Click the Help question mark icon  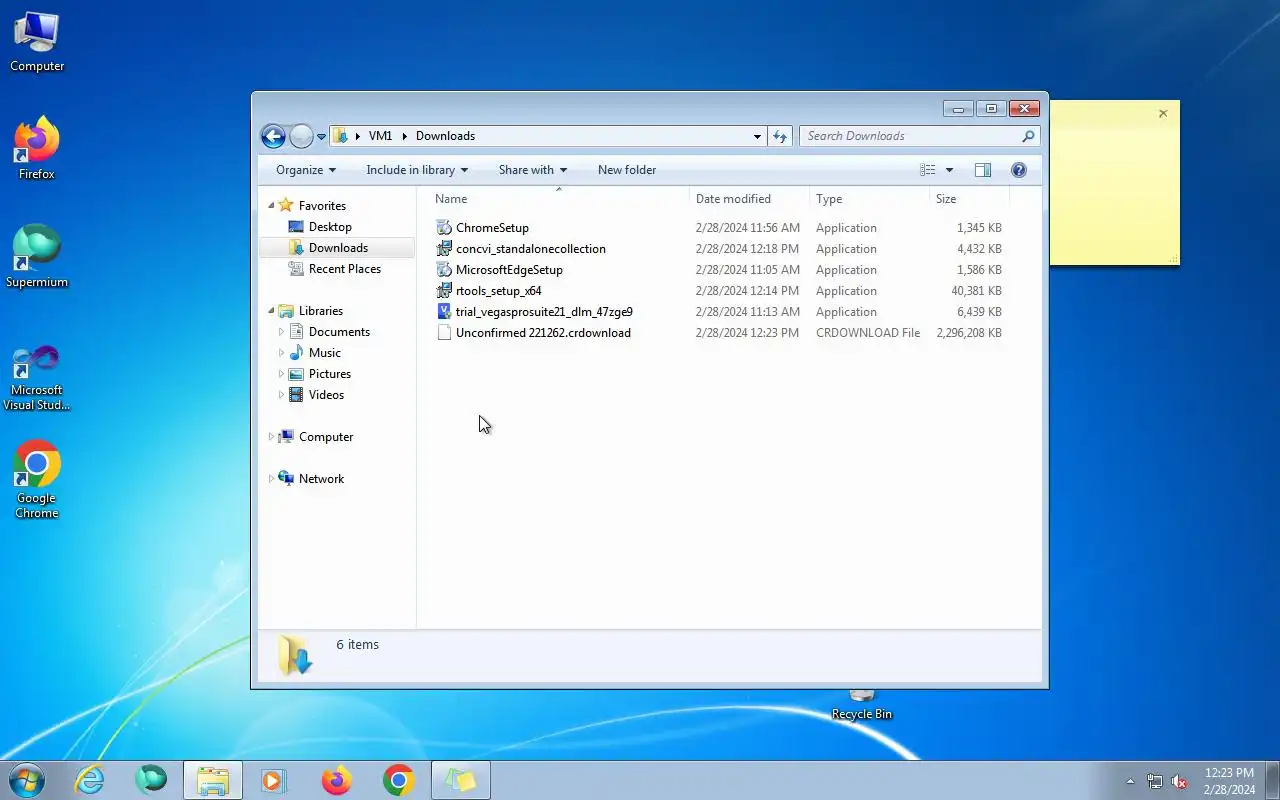click(x=1019, y=170)
